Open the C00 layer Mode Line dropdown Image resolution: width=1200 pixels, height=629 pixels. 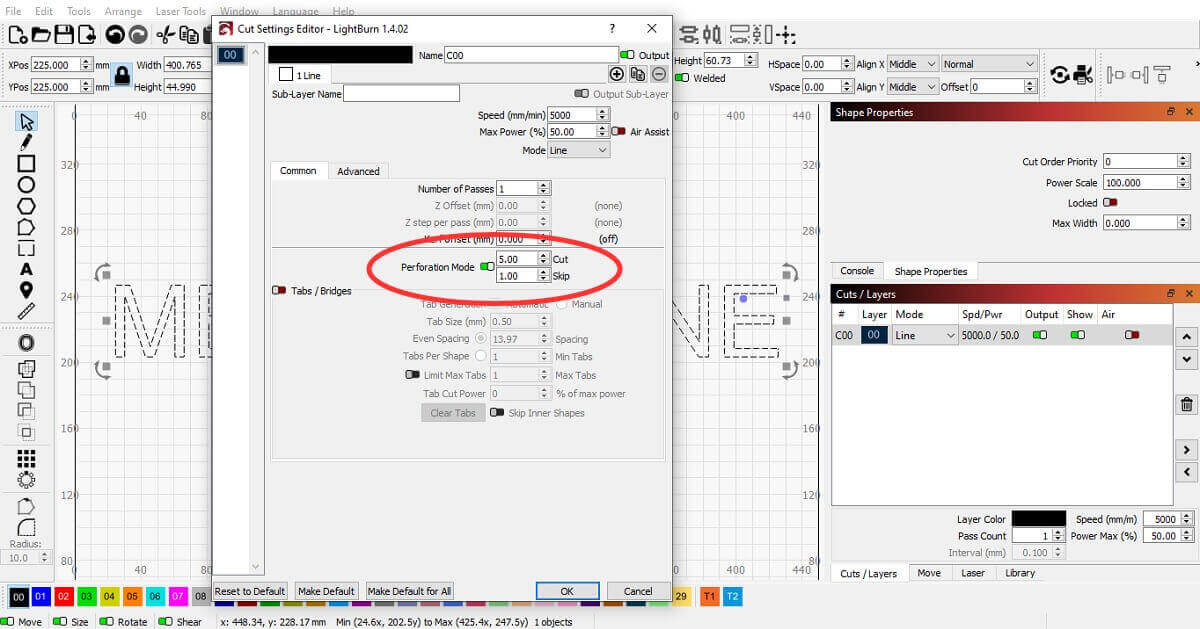925,336
